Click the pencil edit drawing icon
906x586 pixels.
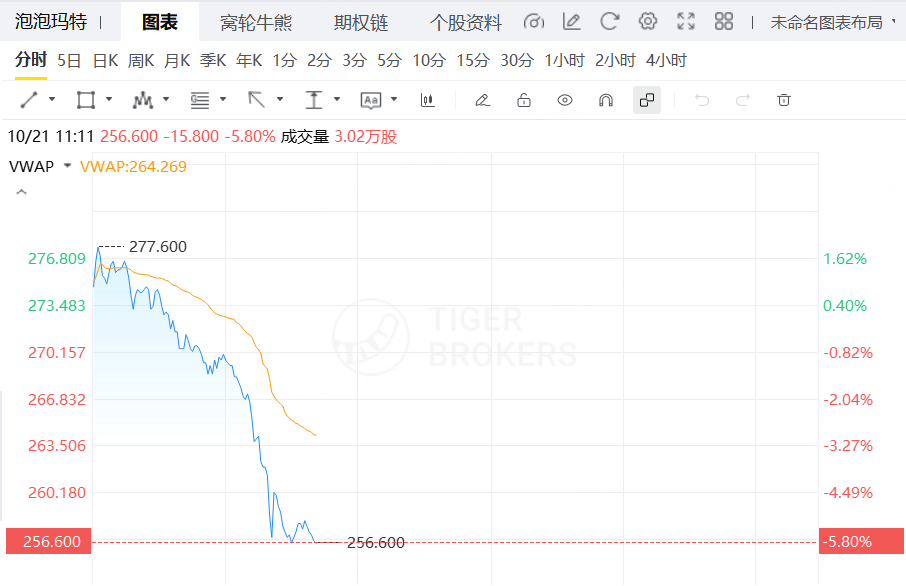[x=482, y=100]
